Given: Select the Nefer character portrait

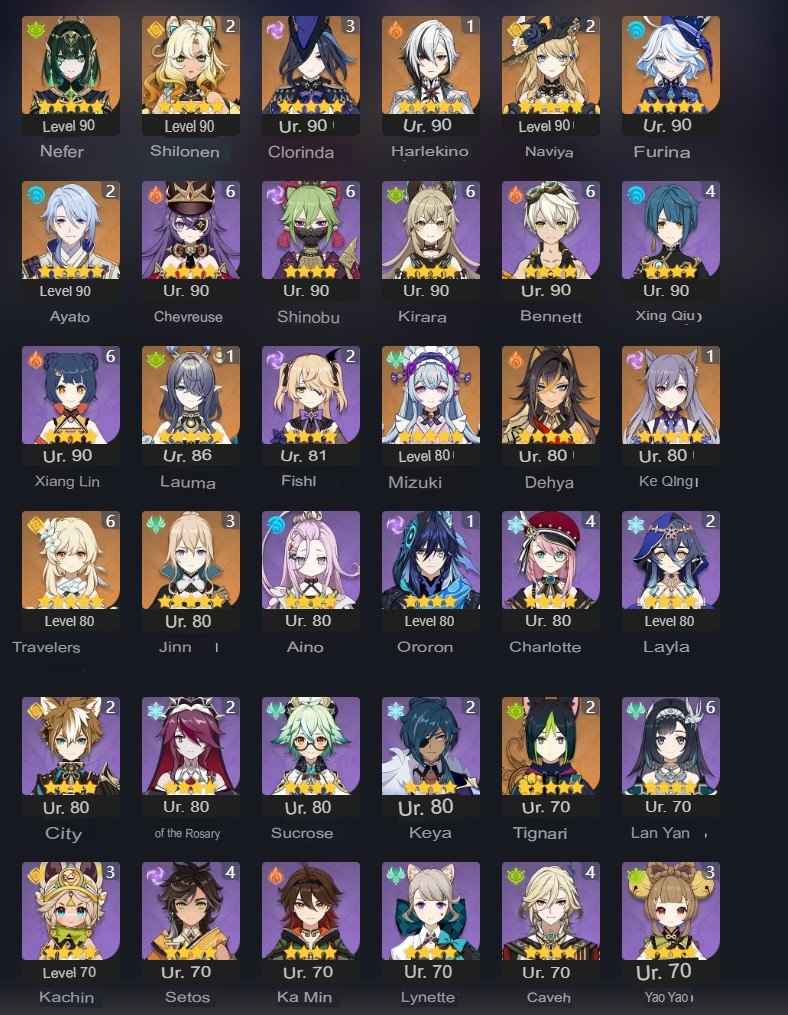Looking at the screenshot, I should 71,65.
